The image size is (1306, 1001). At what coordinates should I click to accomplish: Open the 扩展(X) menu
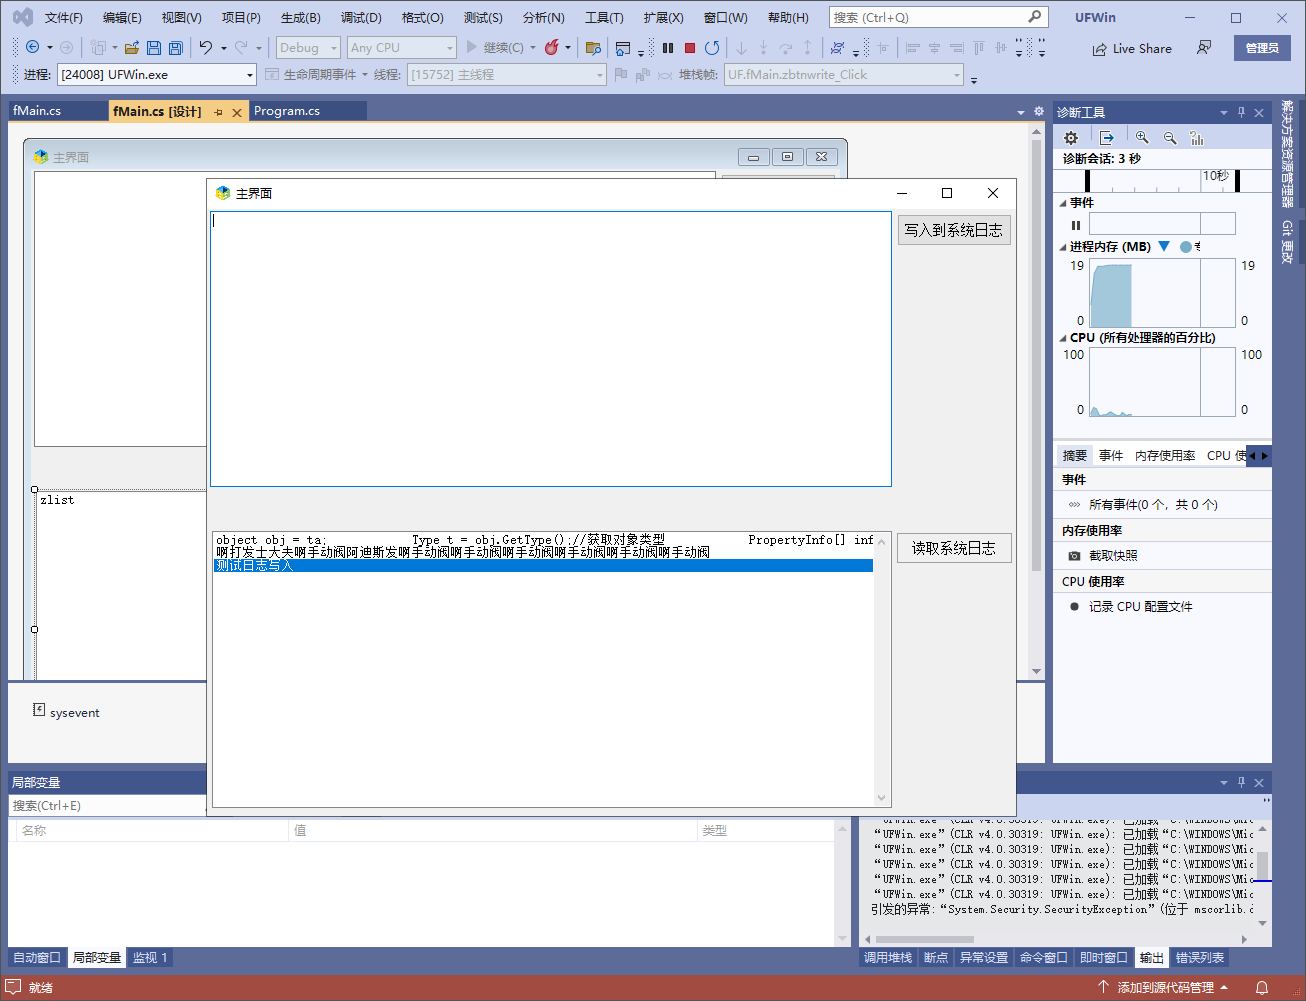663,18
